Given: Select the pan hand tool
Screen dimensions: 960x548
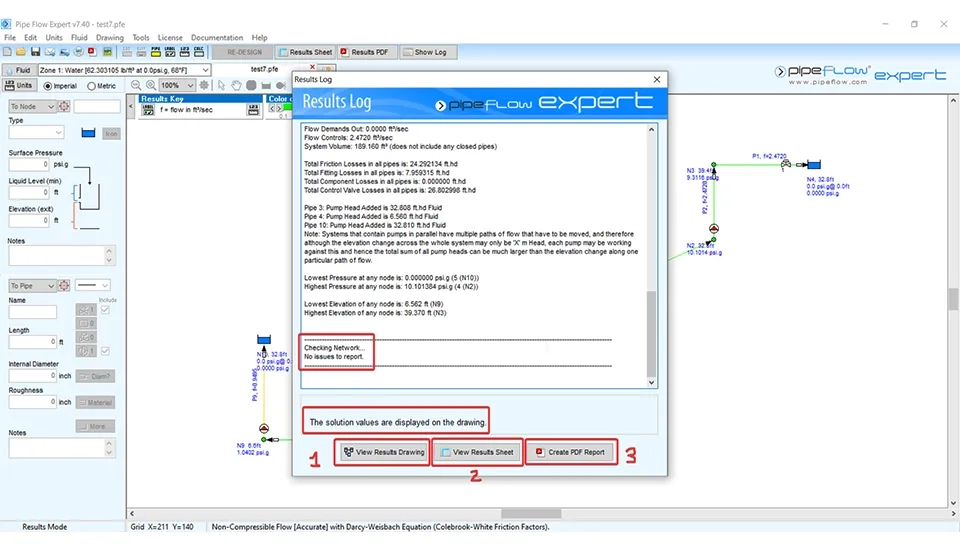Looking at the screenshot, I should click(x=236, y=86).
